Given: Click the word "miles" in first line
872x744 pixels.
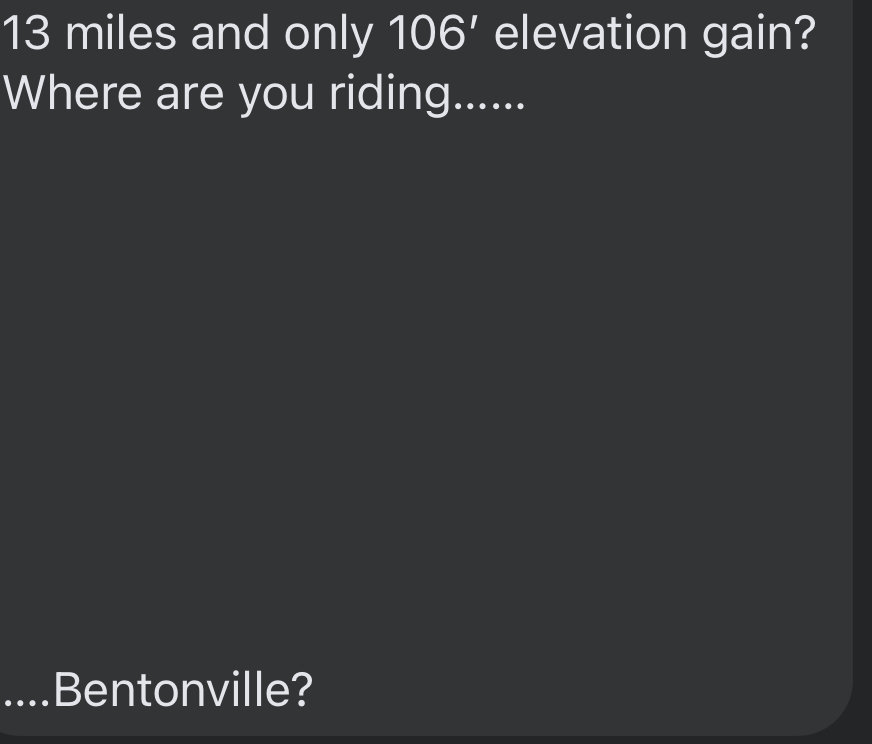Looking at the screenshot, I should point(121,33).
